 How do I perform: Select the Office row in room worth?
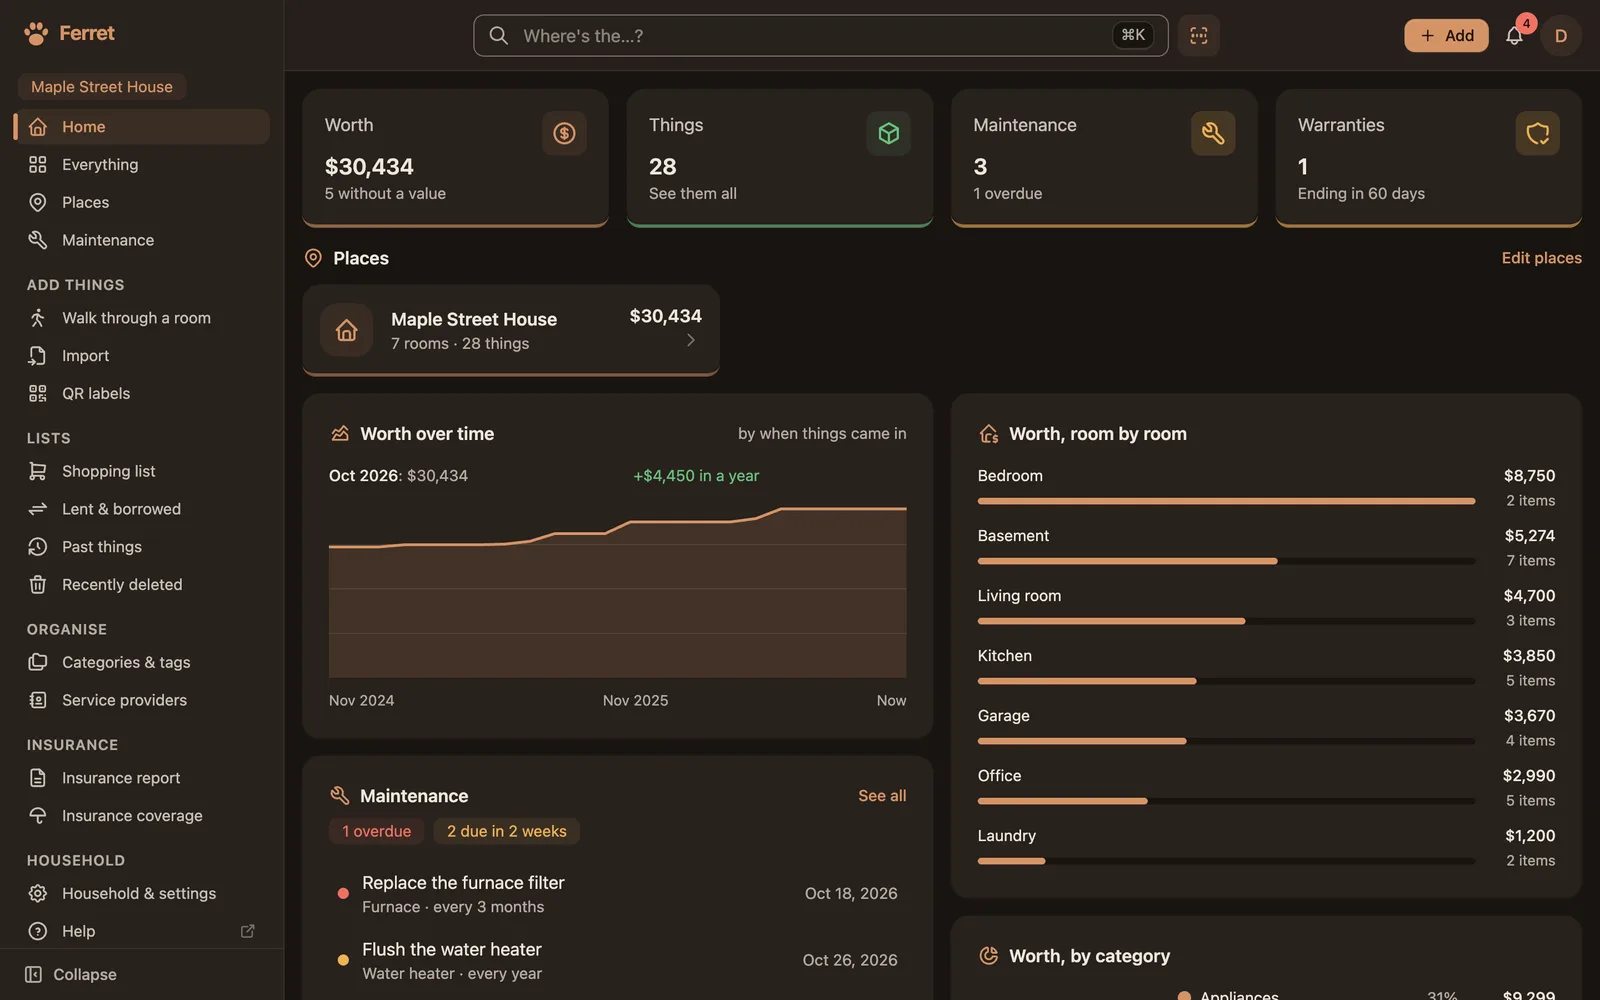(1266, 788)
